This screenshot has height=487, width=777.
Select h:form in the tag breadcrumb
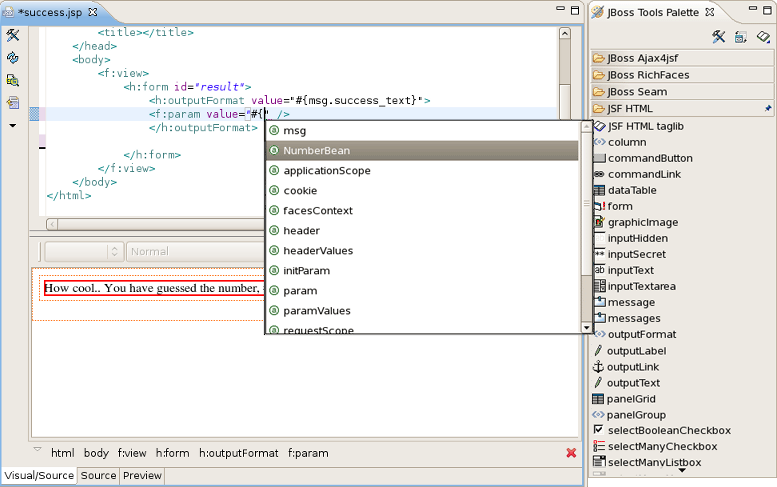(x=172, y=453)
